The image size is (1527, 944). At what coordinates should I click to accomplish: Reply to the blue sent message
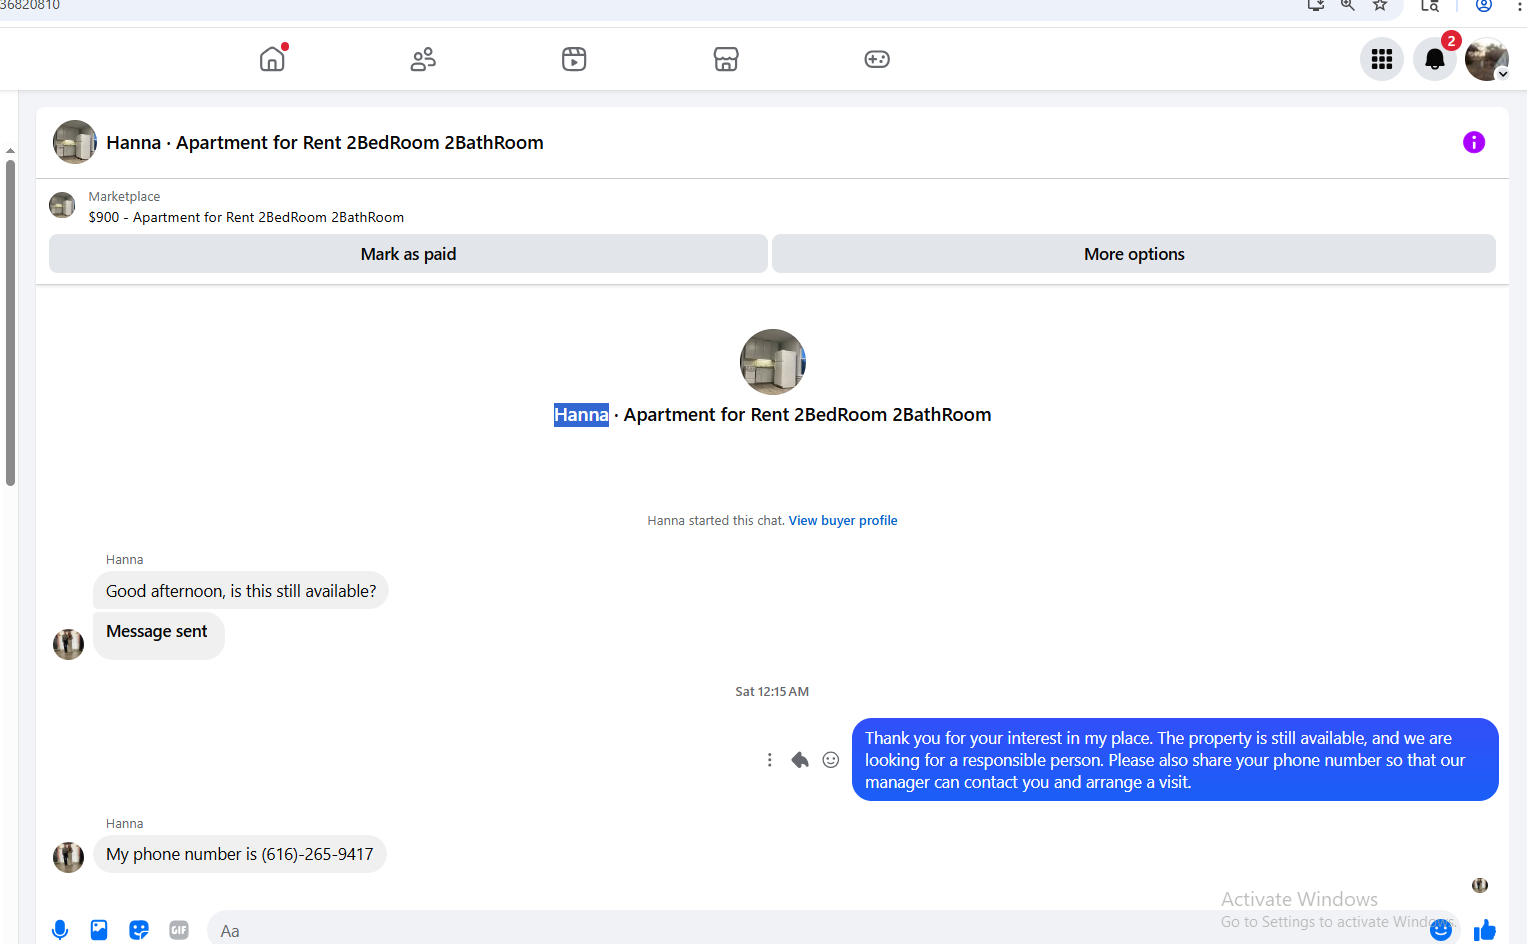tap(800, 760)
